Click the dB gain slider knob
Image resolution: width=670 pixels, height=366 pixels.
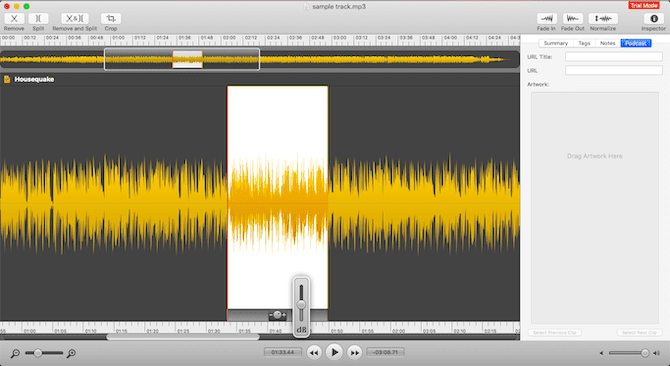click(x=301, y=305)
